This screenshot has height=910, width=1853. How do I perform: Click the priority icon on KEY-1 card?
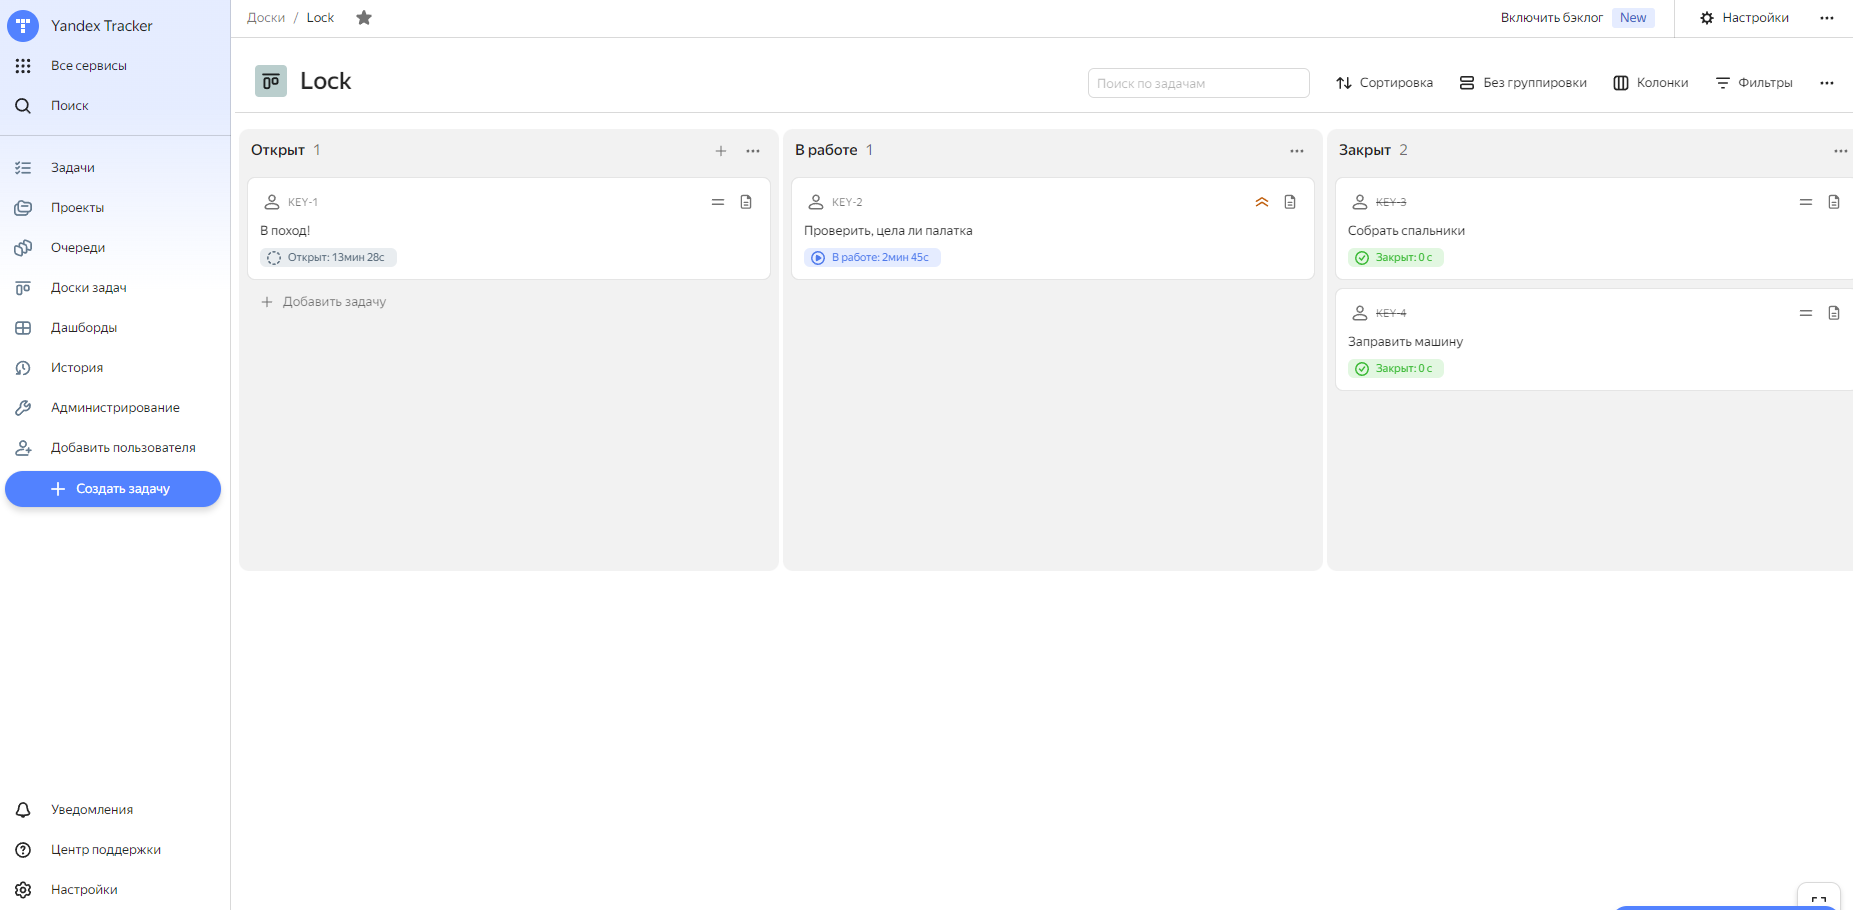tap(718, 202)
